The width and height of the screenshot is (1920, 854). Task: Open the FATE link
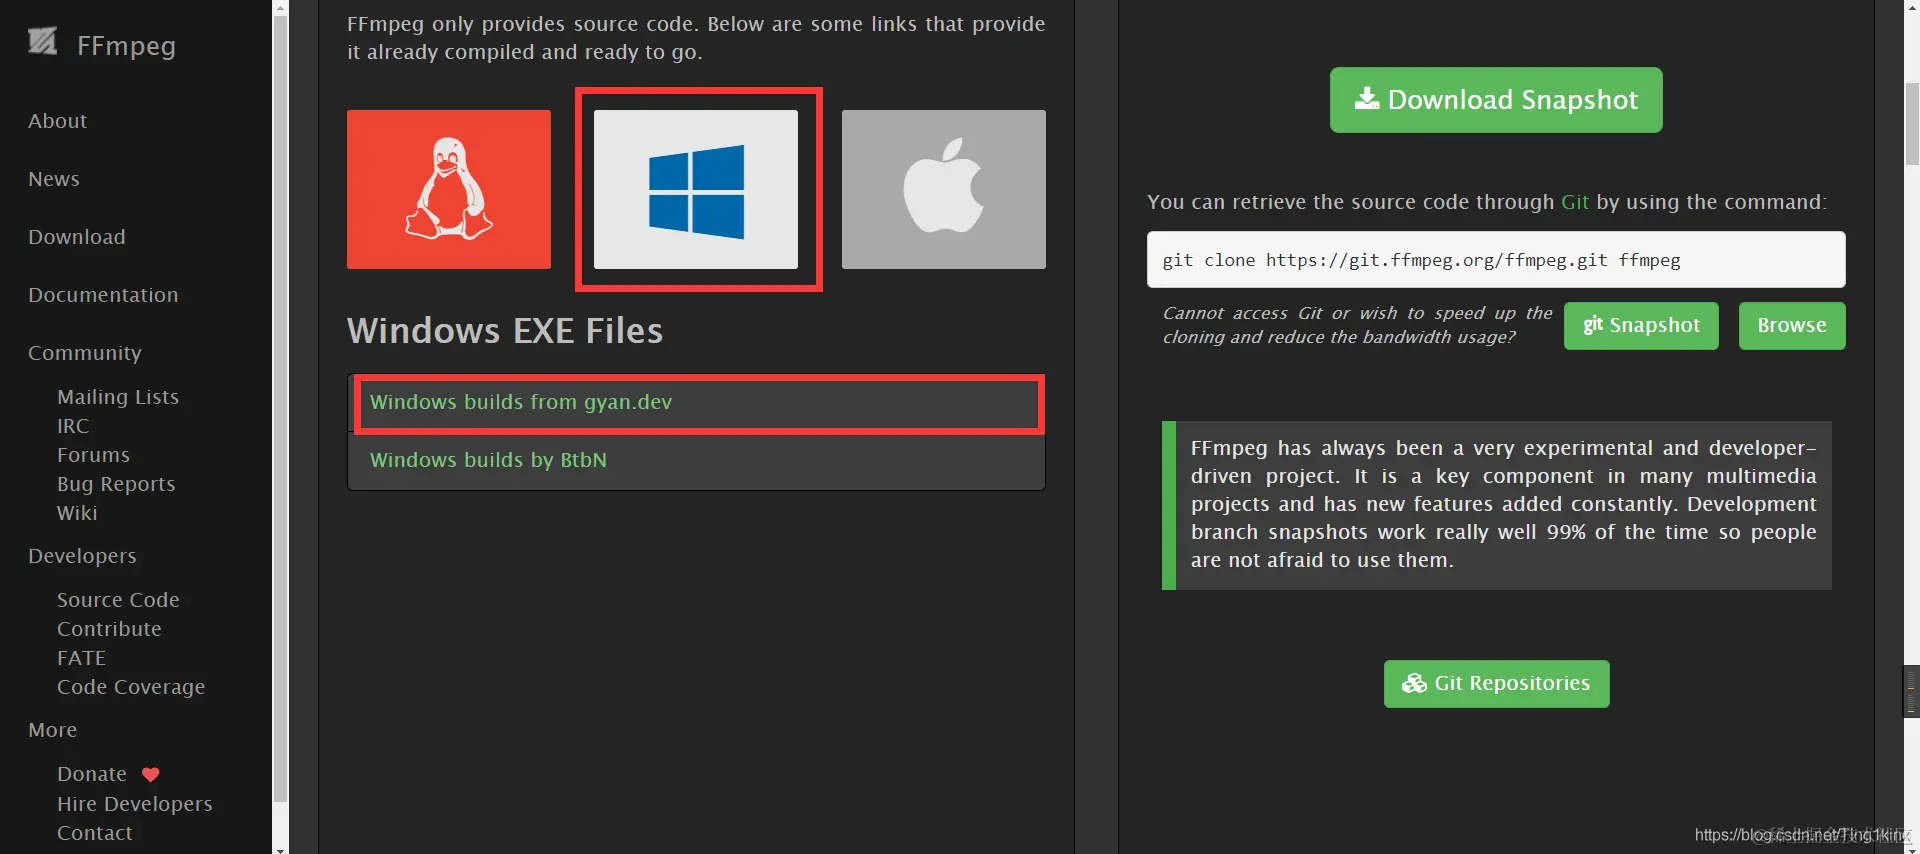click(x=81, y=658)
